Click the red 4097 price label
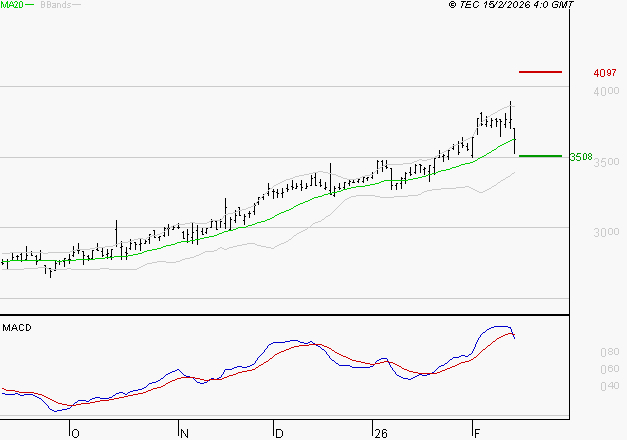The width and height of the screenshot is (627, 440). pyautogui.click(x=605, y=73)
